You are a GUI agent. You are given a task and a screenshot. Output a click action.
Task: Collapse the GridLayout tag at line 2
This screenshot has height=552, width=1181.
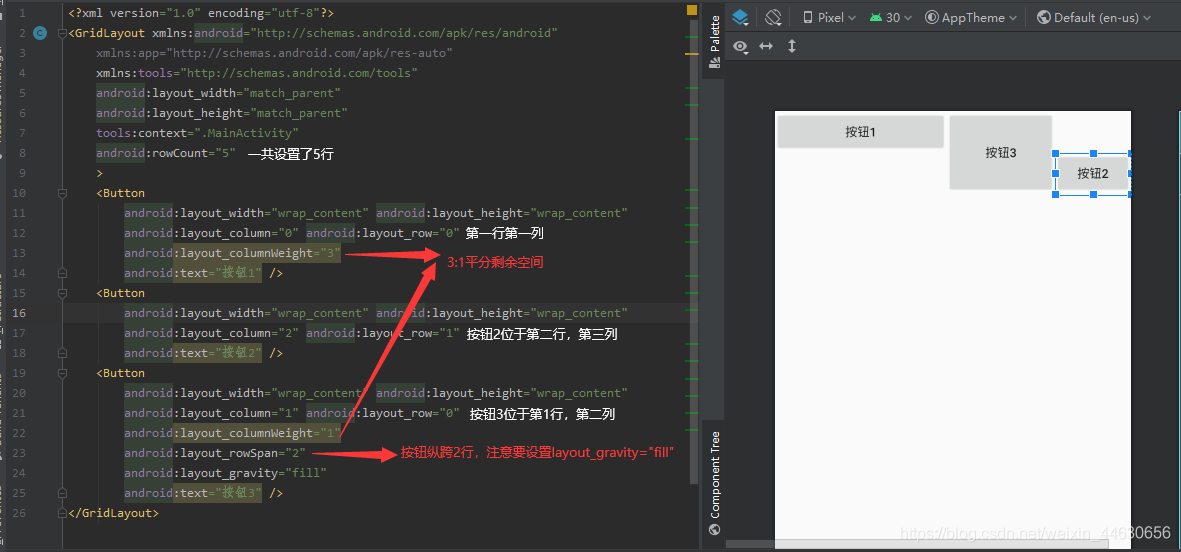63,33
